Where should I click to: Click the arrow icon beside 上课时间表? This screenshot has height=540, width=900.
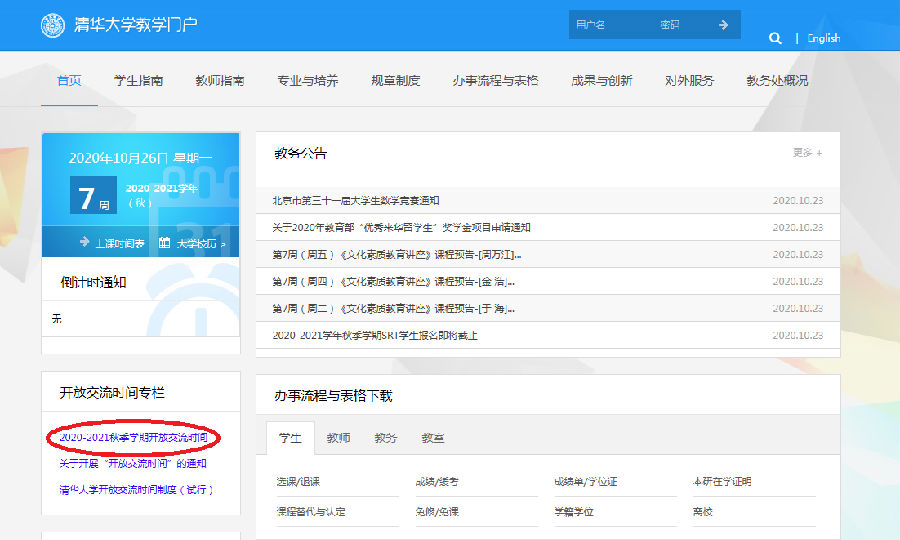point(86,243)
